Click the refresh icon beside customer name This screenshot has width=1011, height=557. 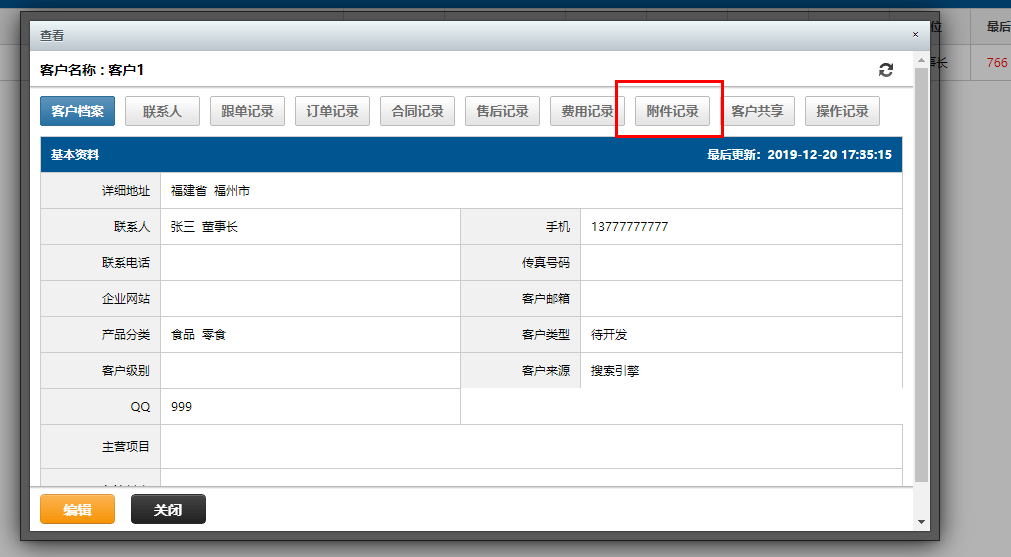click(886, 70)
